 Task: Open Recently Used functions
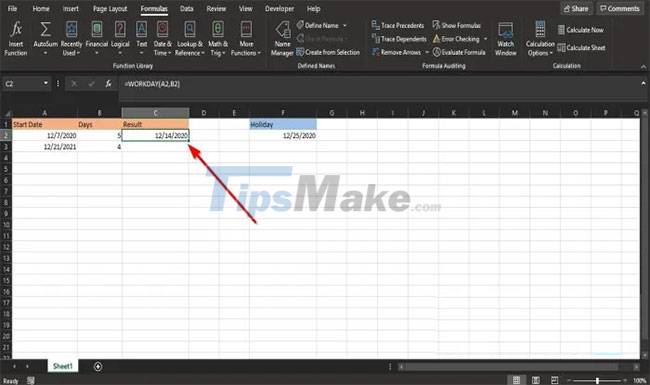tap(71, 39)
